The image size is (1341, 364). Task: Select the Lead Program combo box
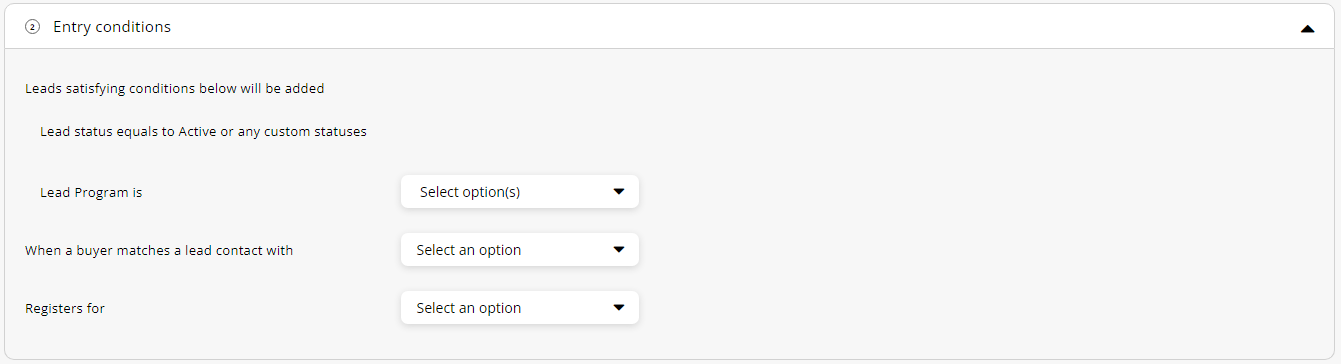click(x=520, y=191)
